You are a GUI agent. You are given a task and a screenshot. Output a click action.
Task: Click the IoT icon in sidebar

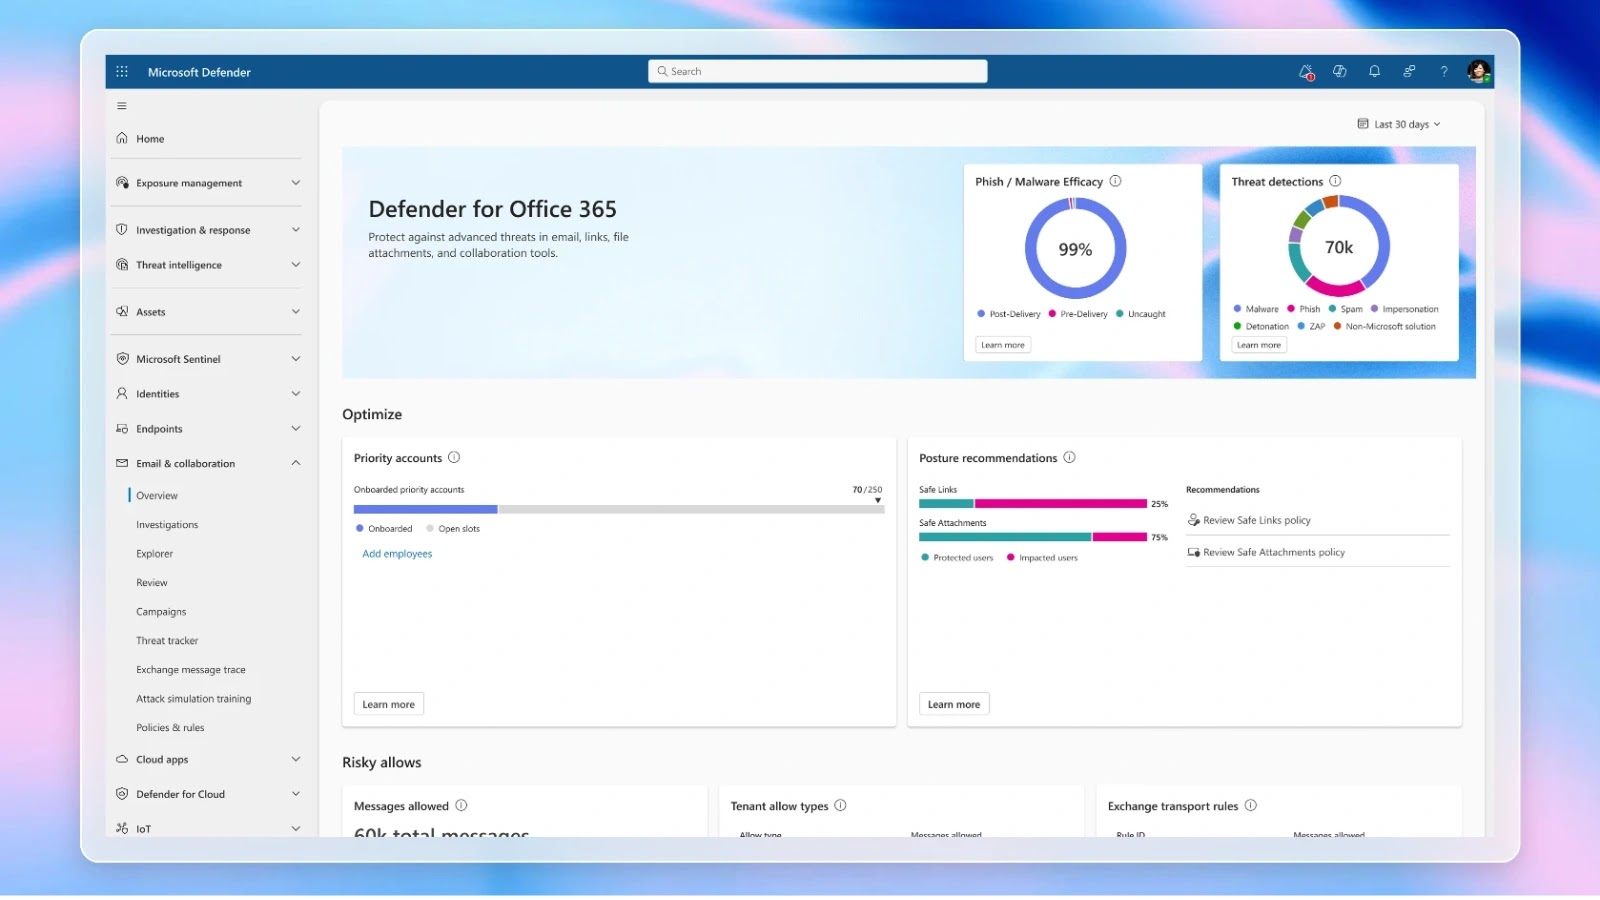pos(122,829)
